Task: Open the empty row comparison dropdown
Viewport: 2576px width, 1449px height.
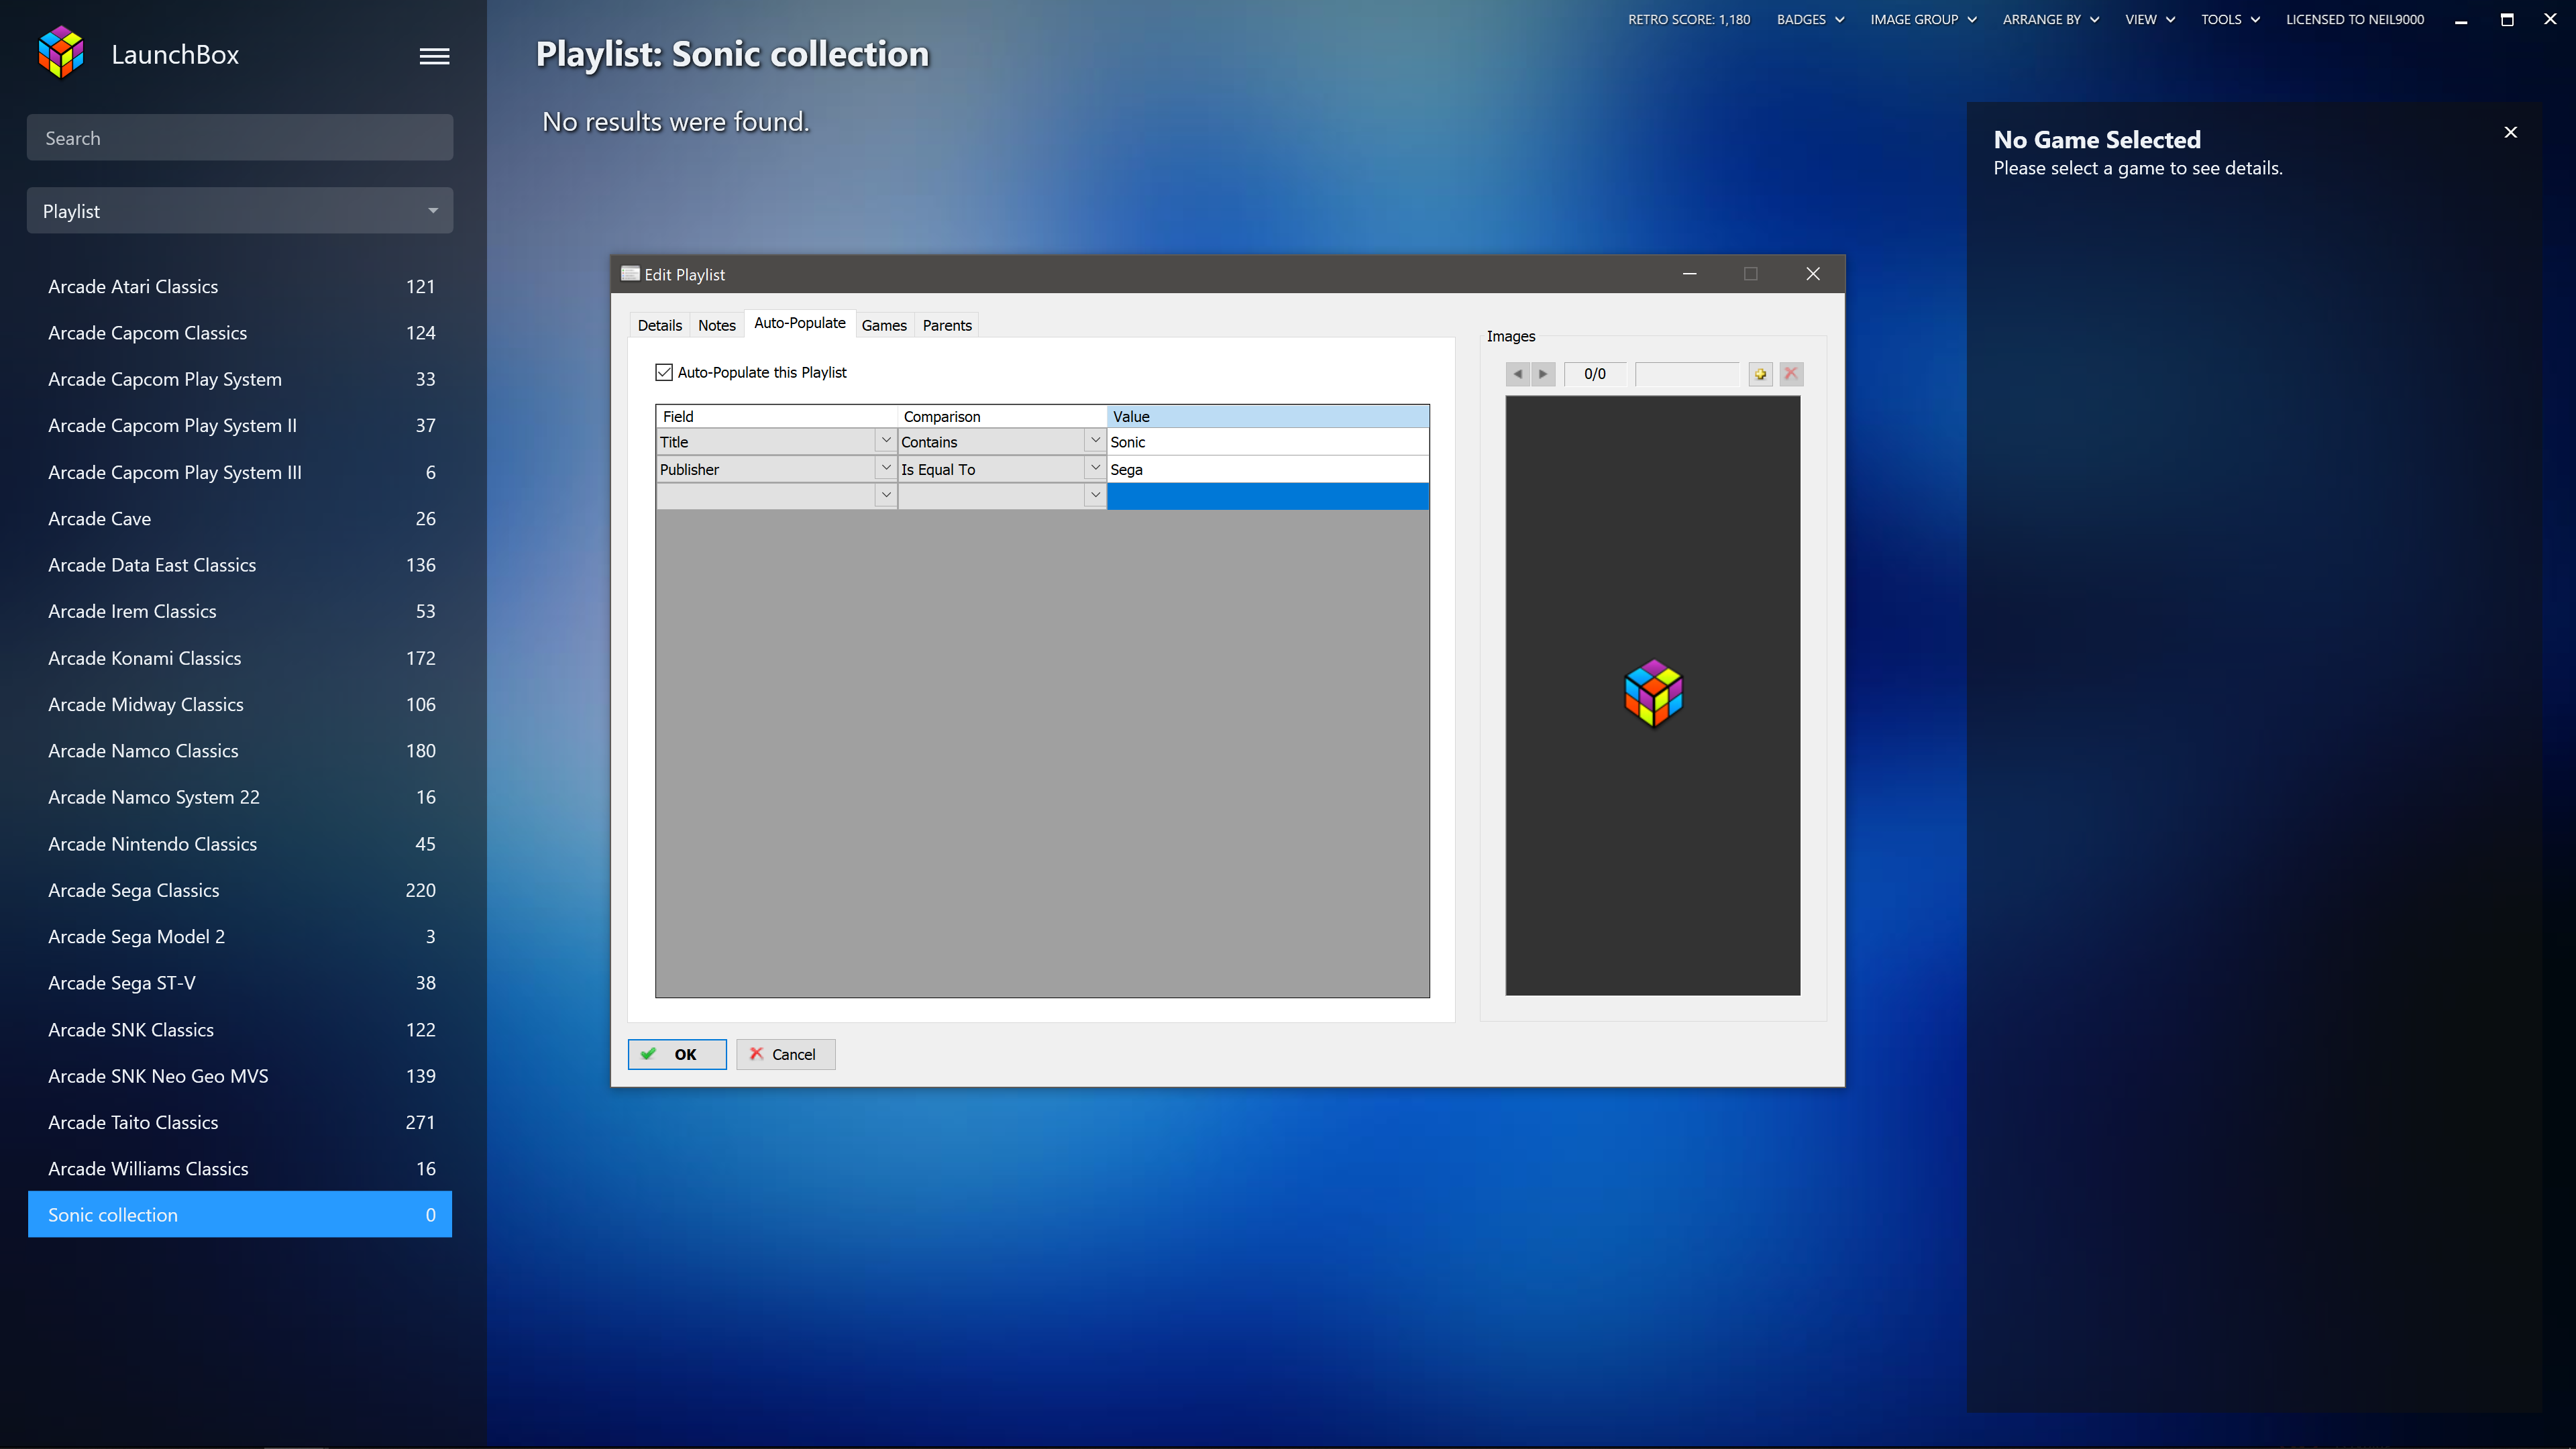Action: tap(1095, 495)
